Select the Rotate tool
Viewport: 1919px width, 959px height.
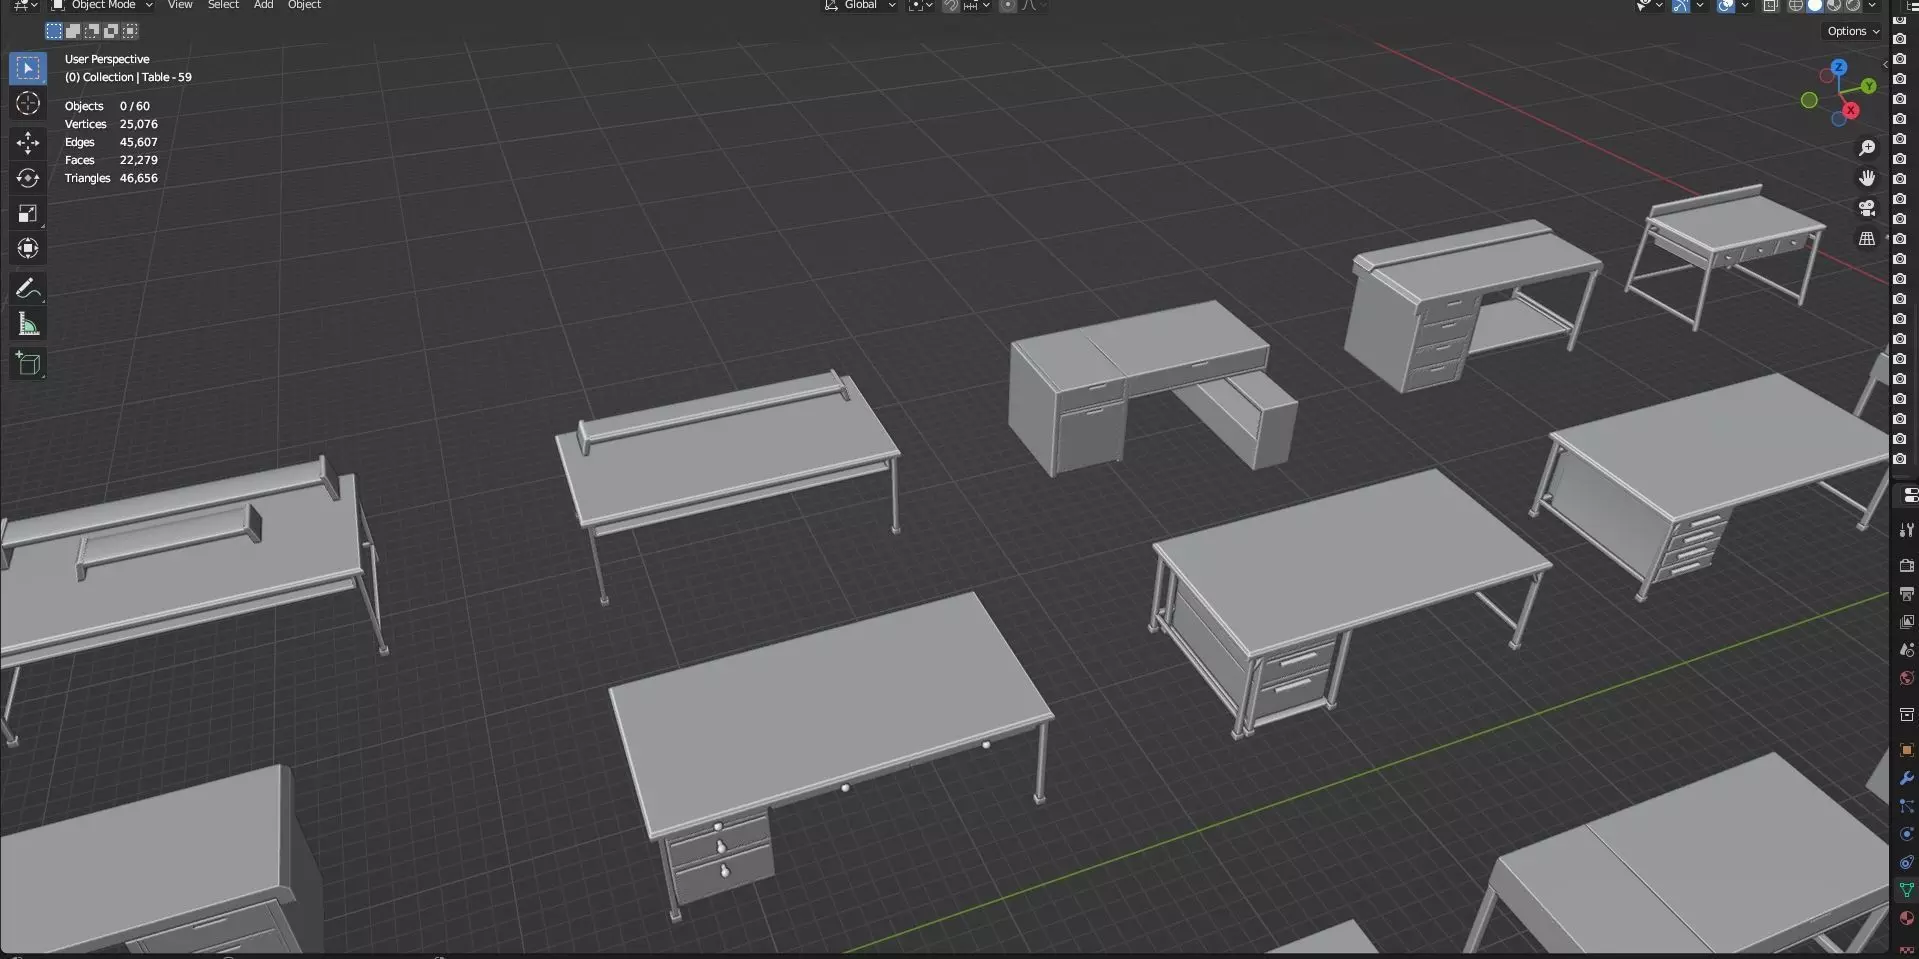coord(28,178)
